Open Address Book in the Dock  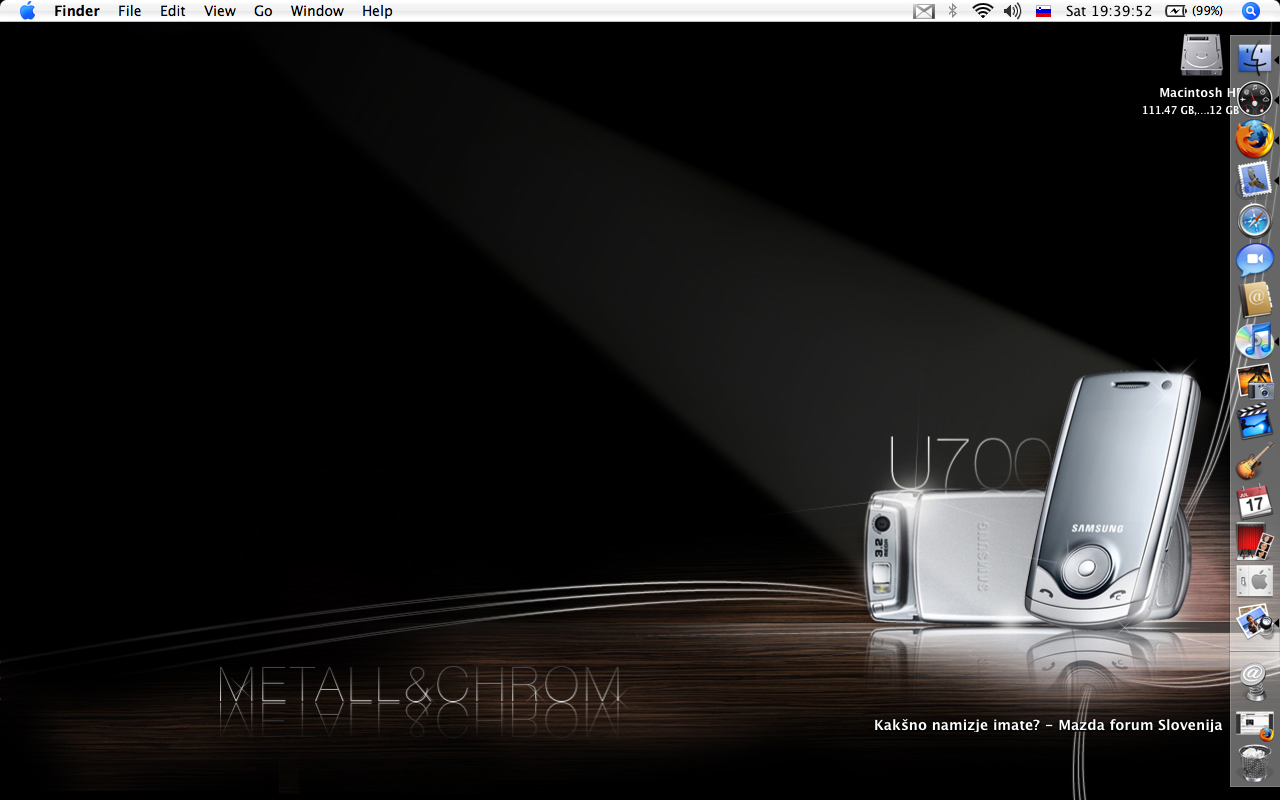coord(1254,300)
